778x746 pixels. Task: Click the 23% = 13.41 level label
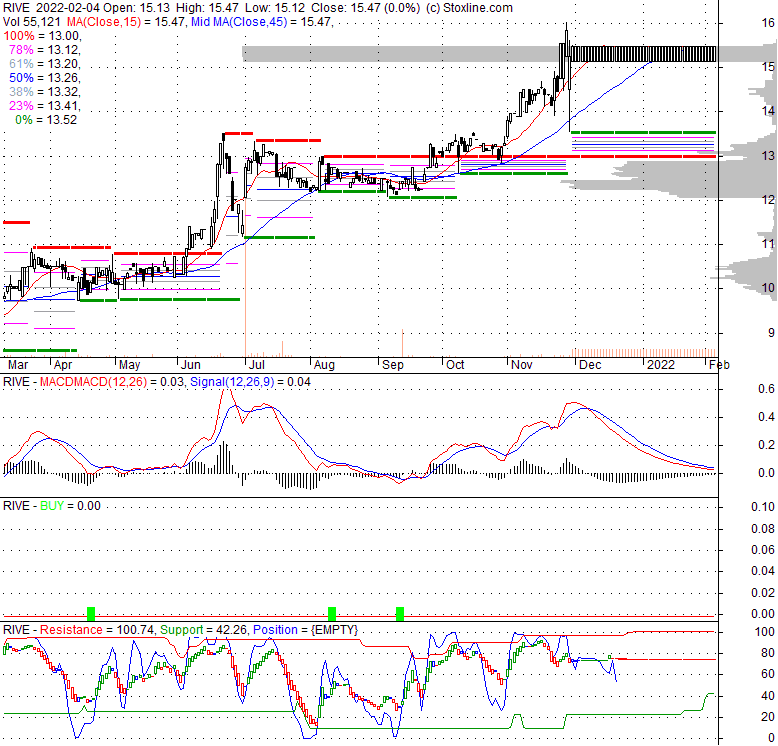[45, 106]
